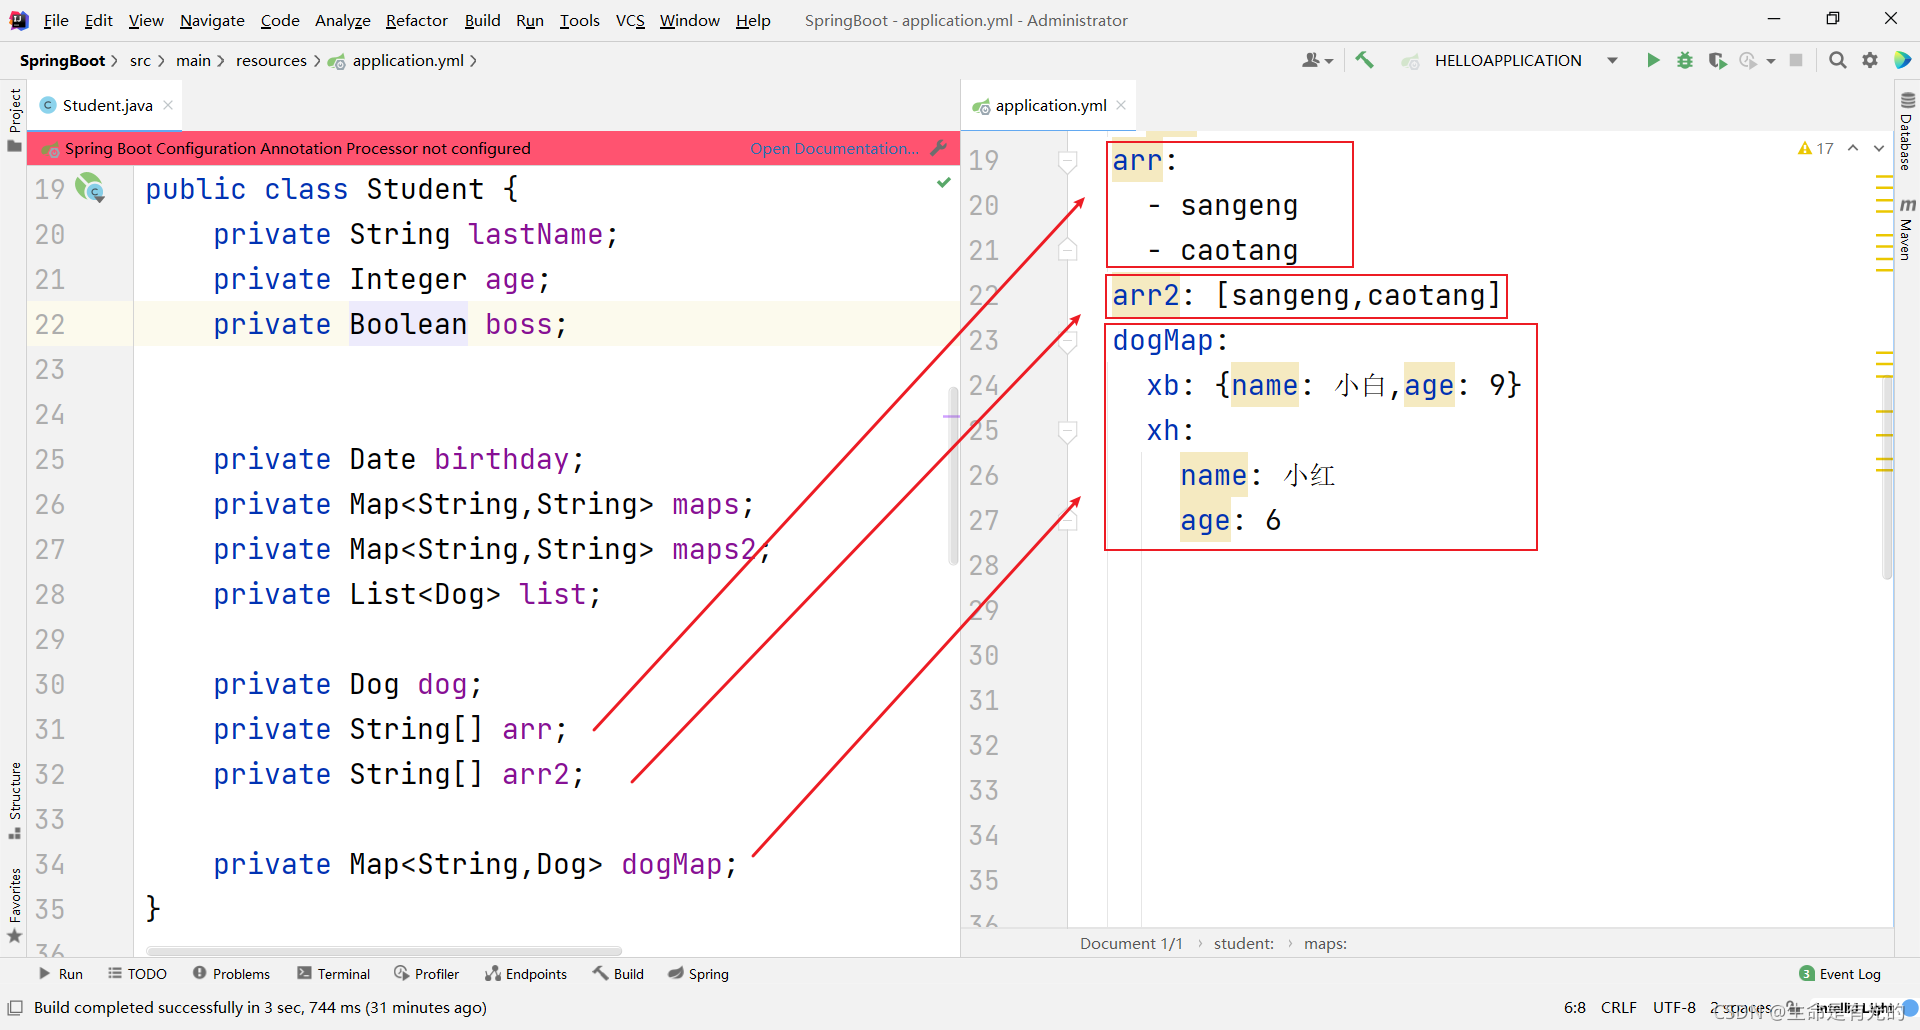The image size is (1920, 1030).
Task: Open the Database tool window
Action: click(x=1907, y=131)
